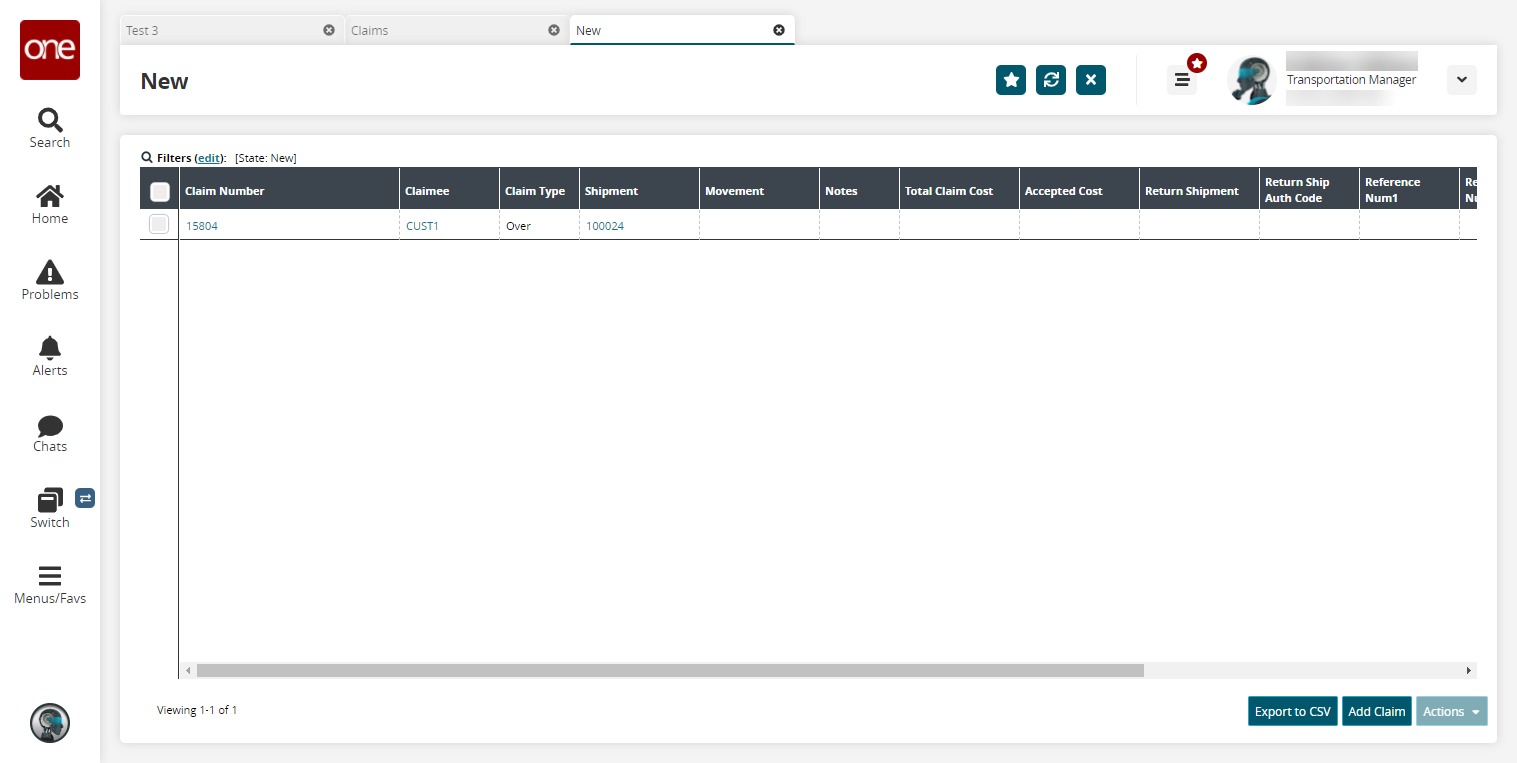The image size is (1517, 763).
Task: Open shipment 100024 link
Action: click(x=605, y=226)
